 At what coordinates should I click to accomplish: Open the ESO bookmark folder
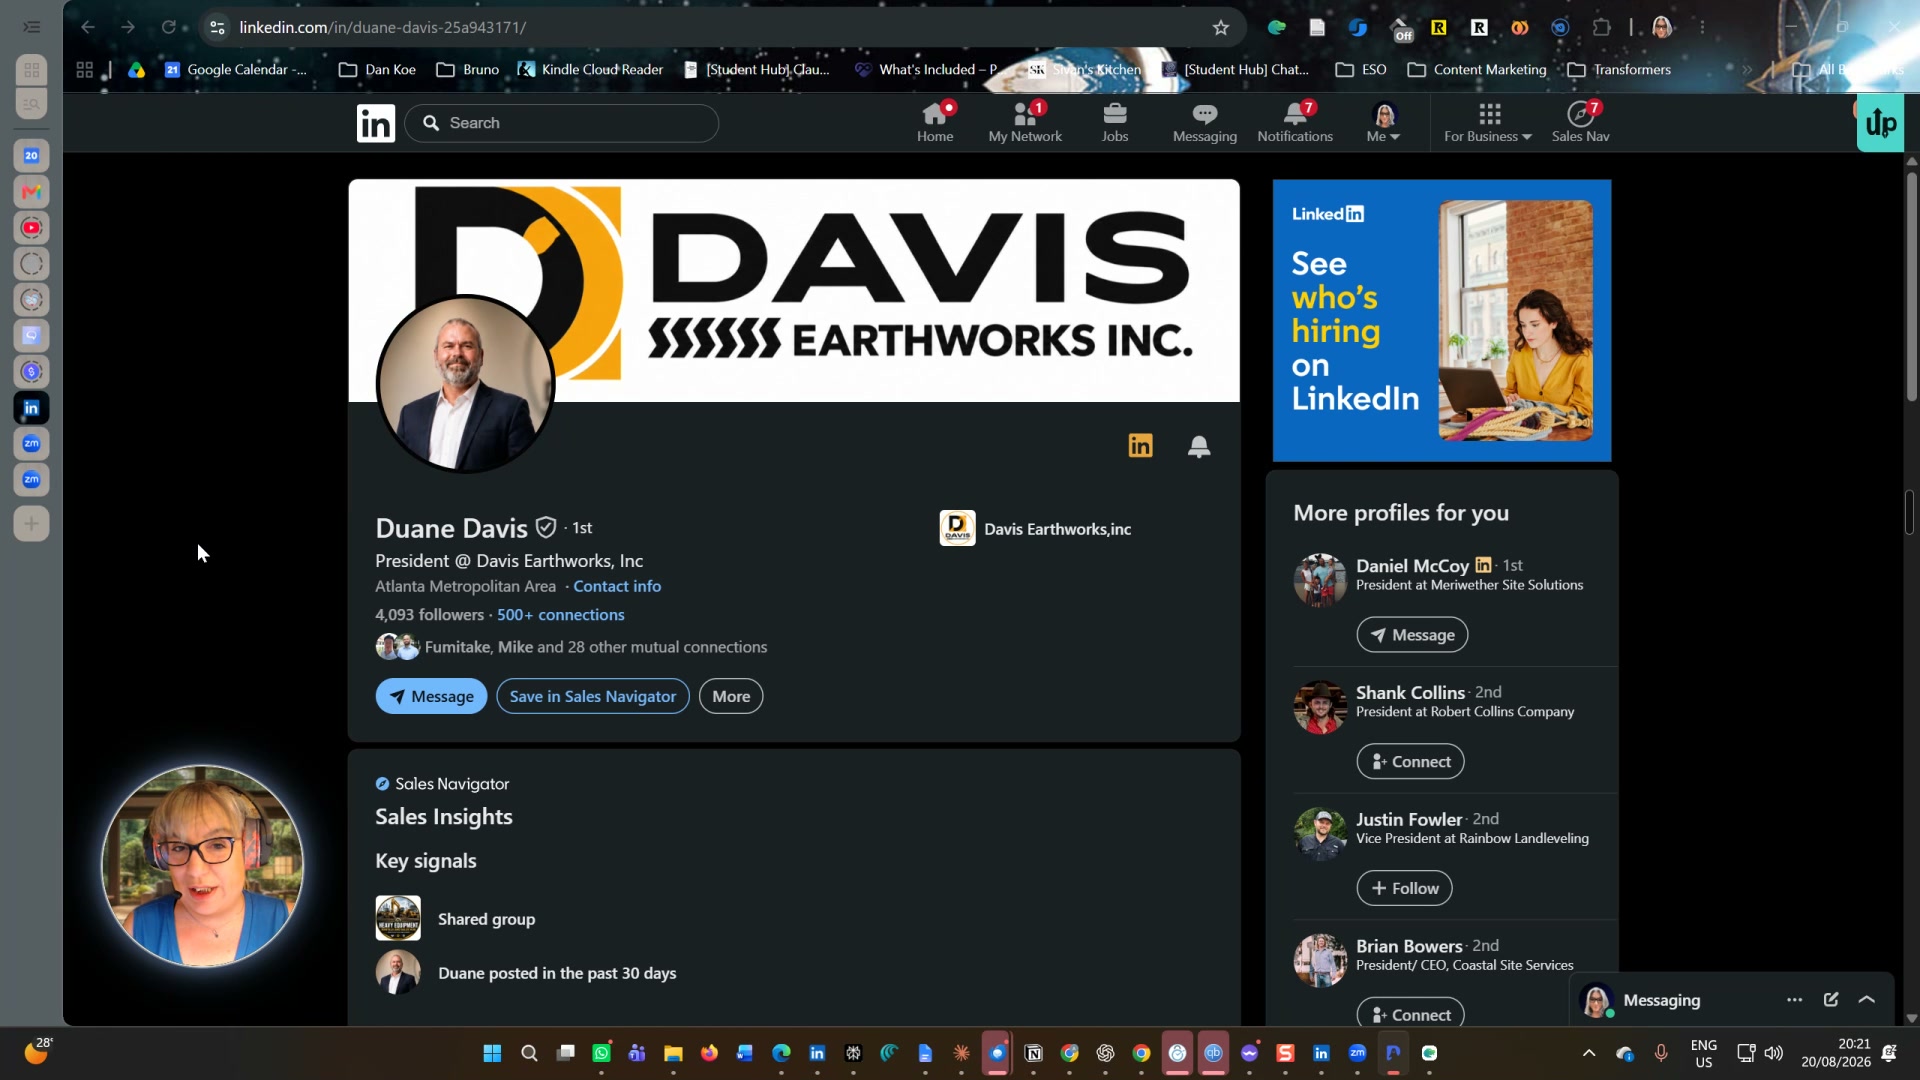(1361, 70)
